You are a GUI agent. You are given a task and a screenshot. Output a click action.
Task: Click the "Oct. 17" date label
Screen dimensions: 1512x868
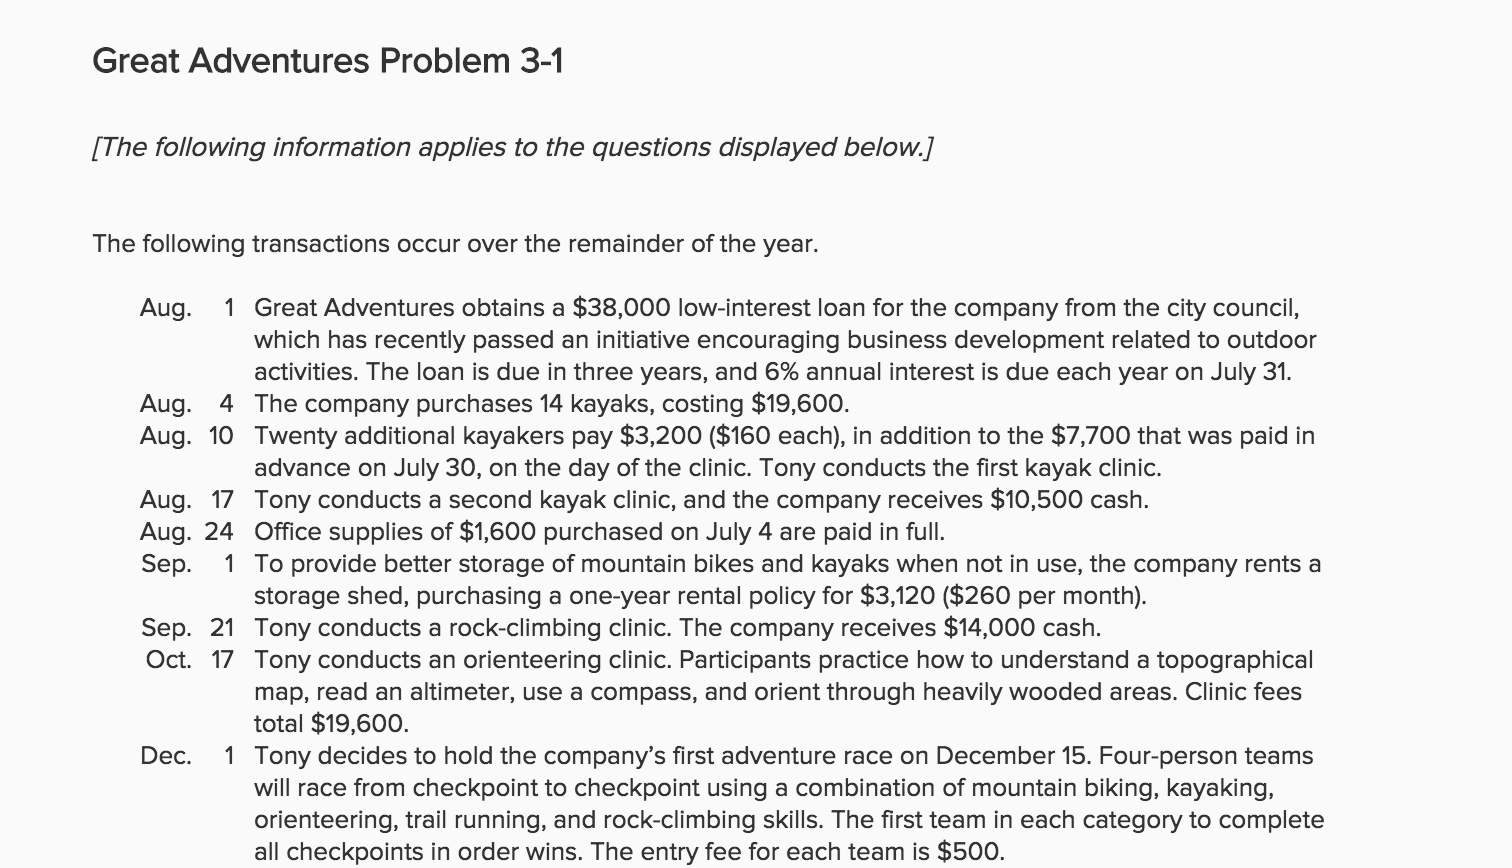point(189,660)
